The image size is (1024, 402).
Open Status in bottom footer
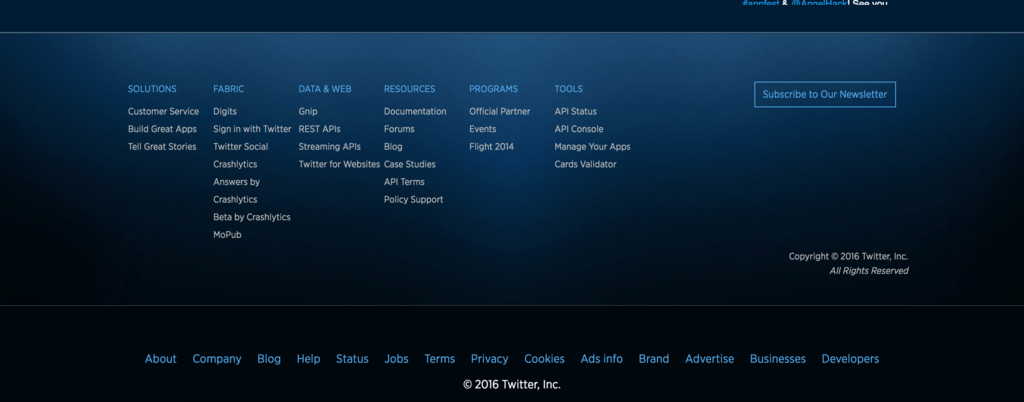point(352,359)
